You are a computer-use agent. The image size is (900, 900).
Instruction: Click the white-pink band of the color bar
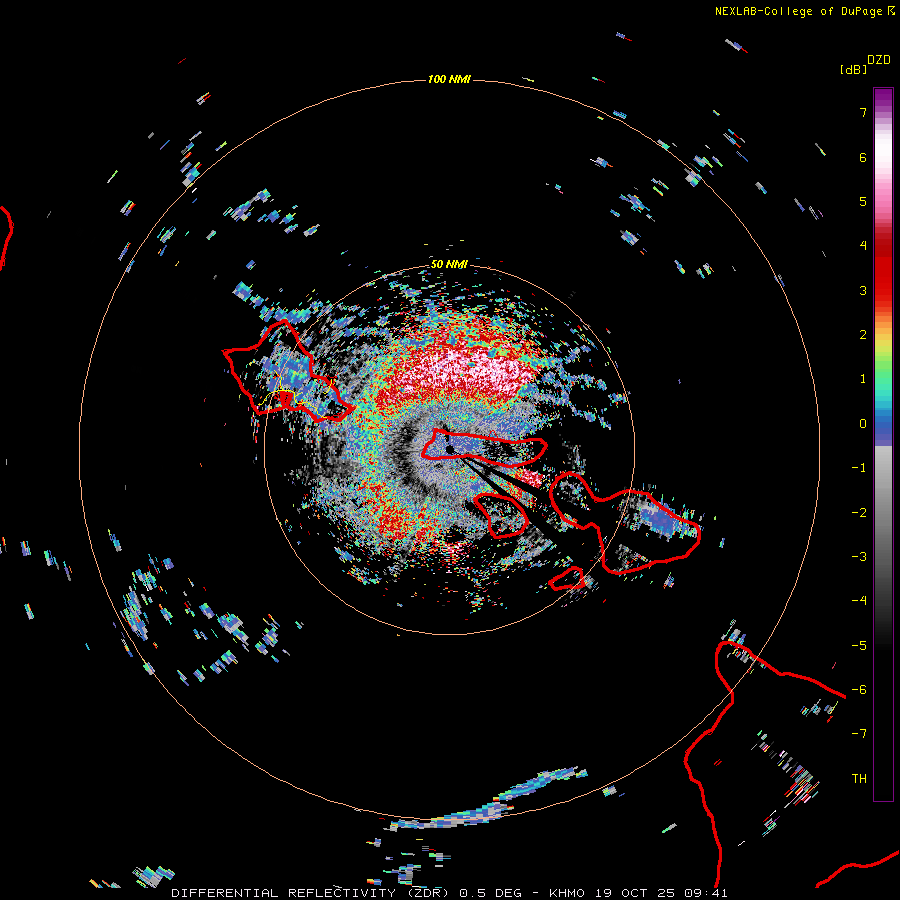coord(883,158)
